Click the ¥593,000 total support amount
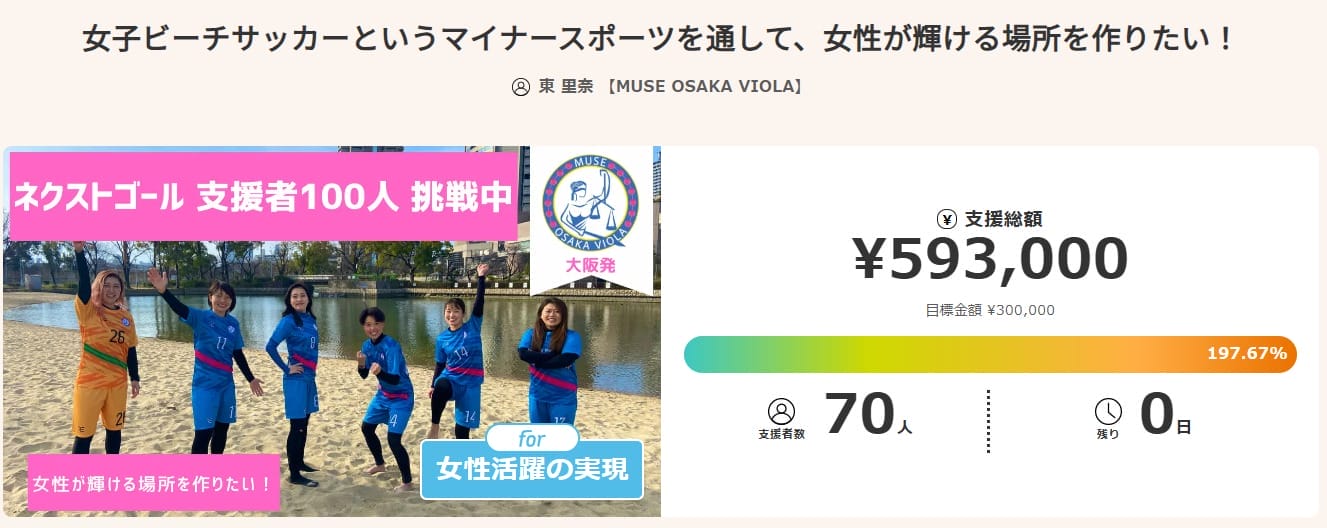Screen dimensions: 1327x528 pyautogui.click(x=990, y=260)
